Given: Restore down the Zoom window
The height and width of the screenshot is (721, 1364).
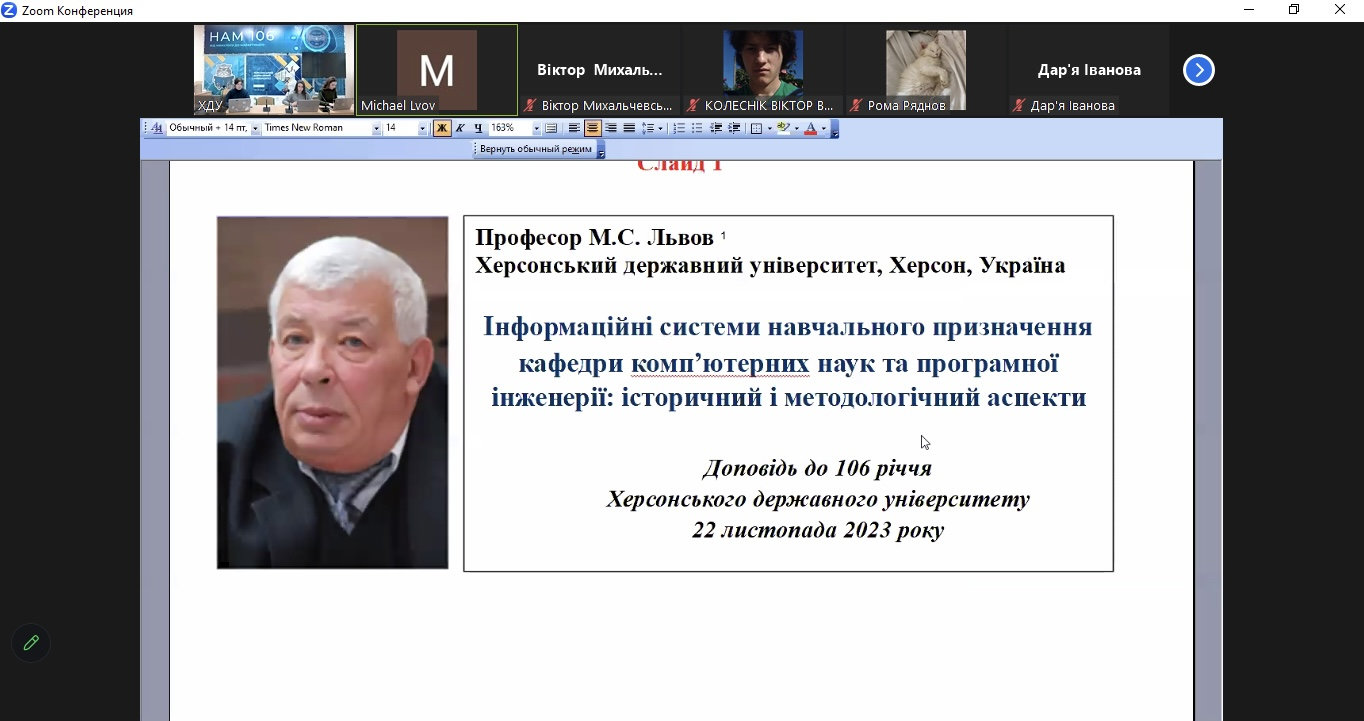Looking at the screenshot, I should click(x=1294, y=10).
